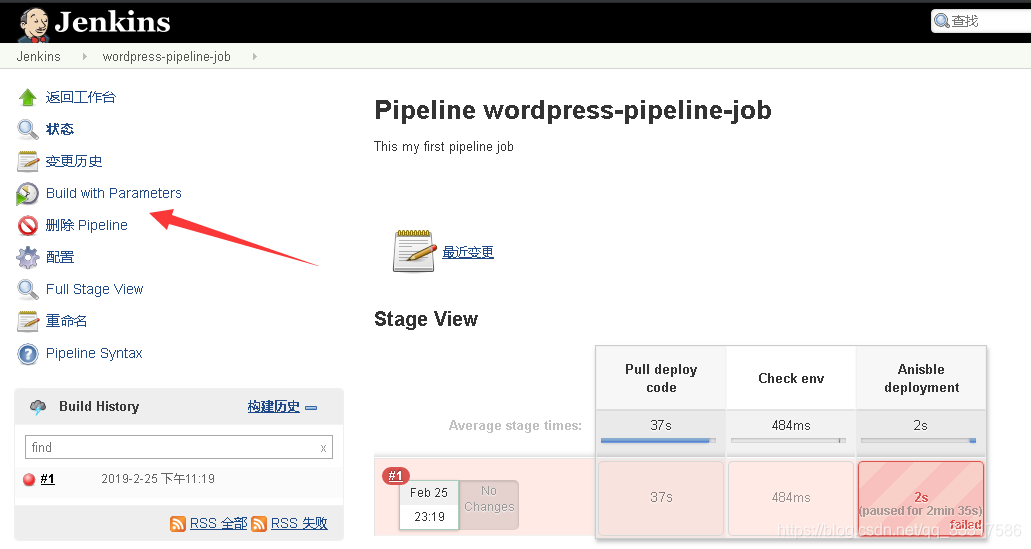Open the 返回工作台 link
The width and height of the screenshot is (1031, 549).
click(x=81, y=97)
